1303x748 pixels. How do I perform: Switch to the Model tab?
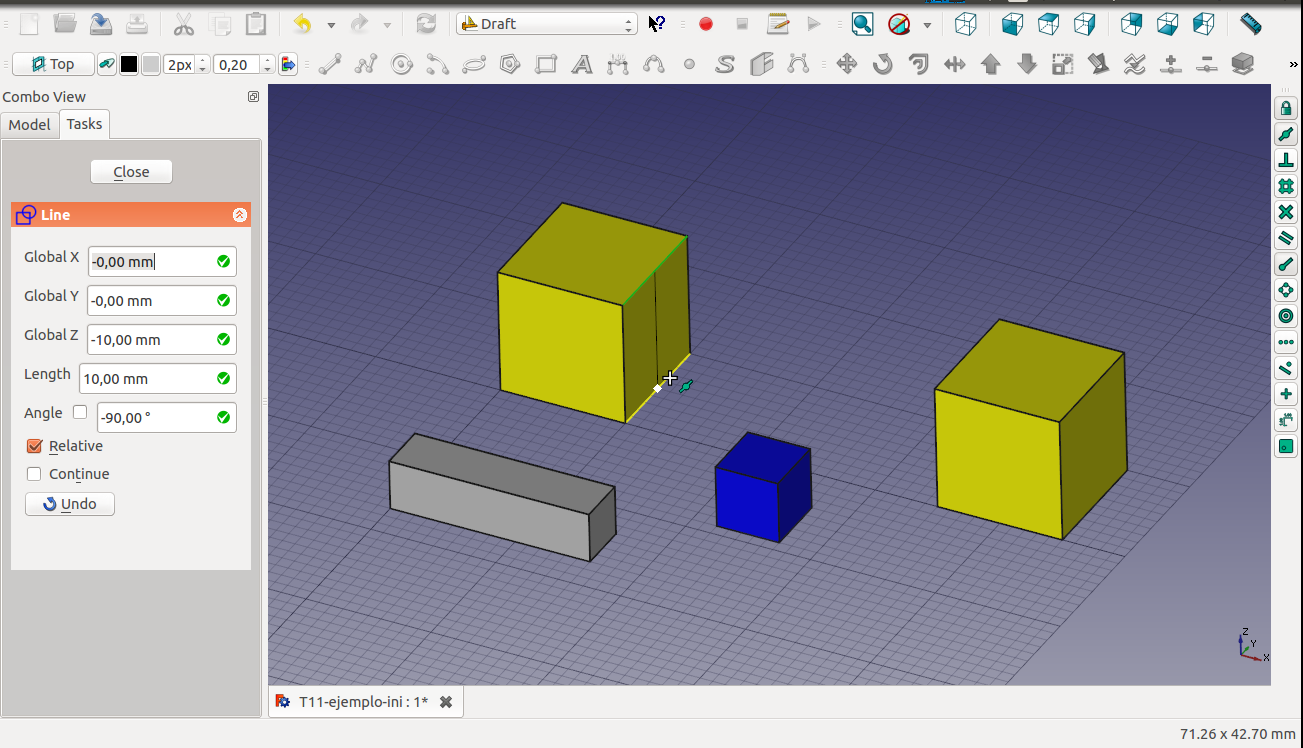click(29, 125)
